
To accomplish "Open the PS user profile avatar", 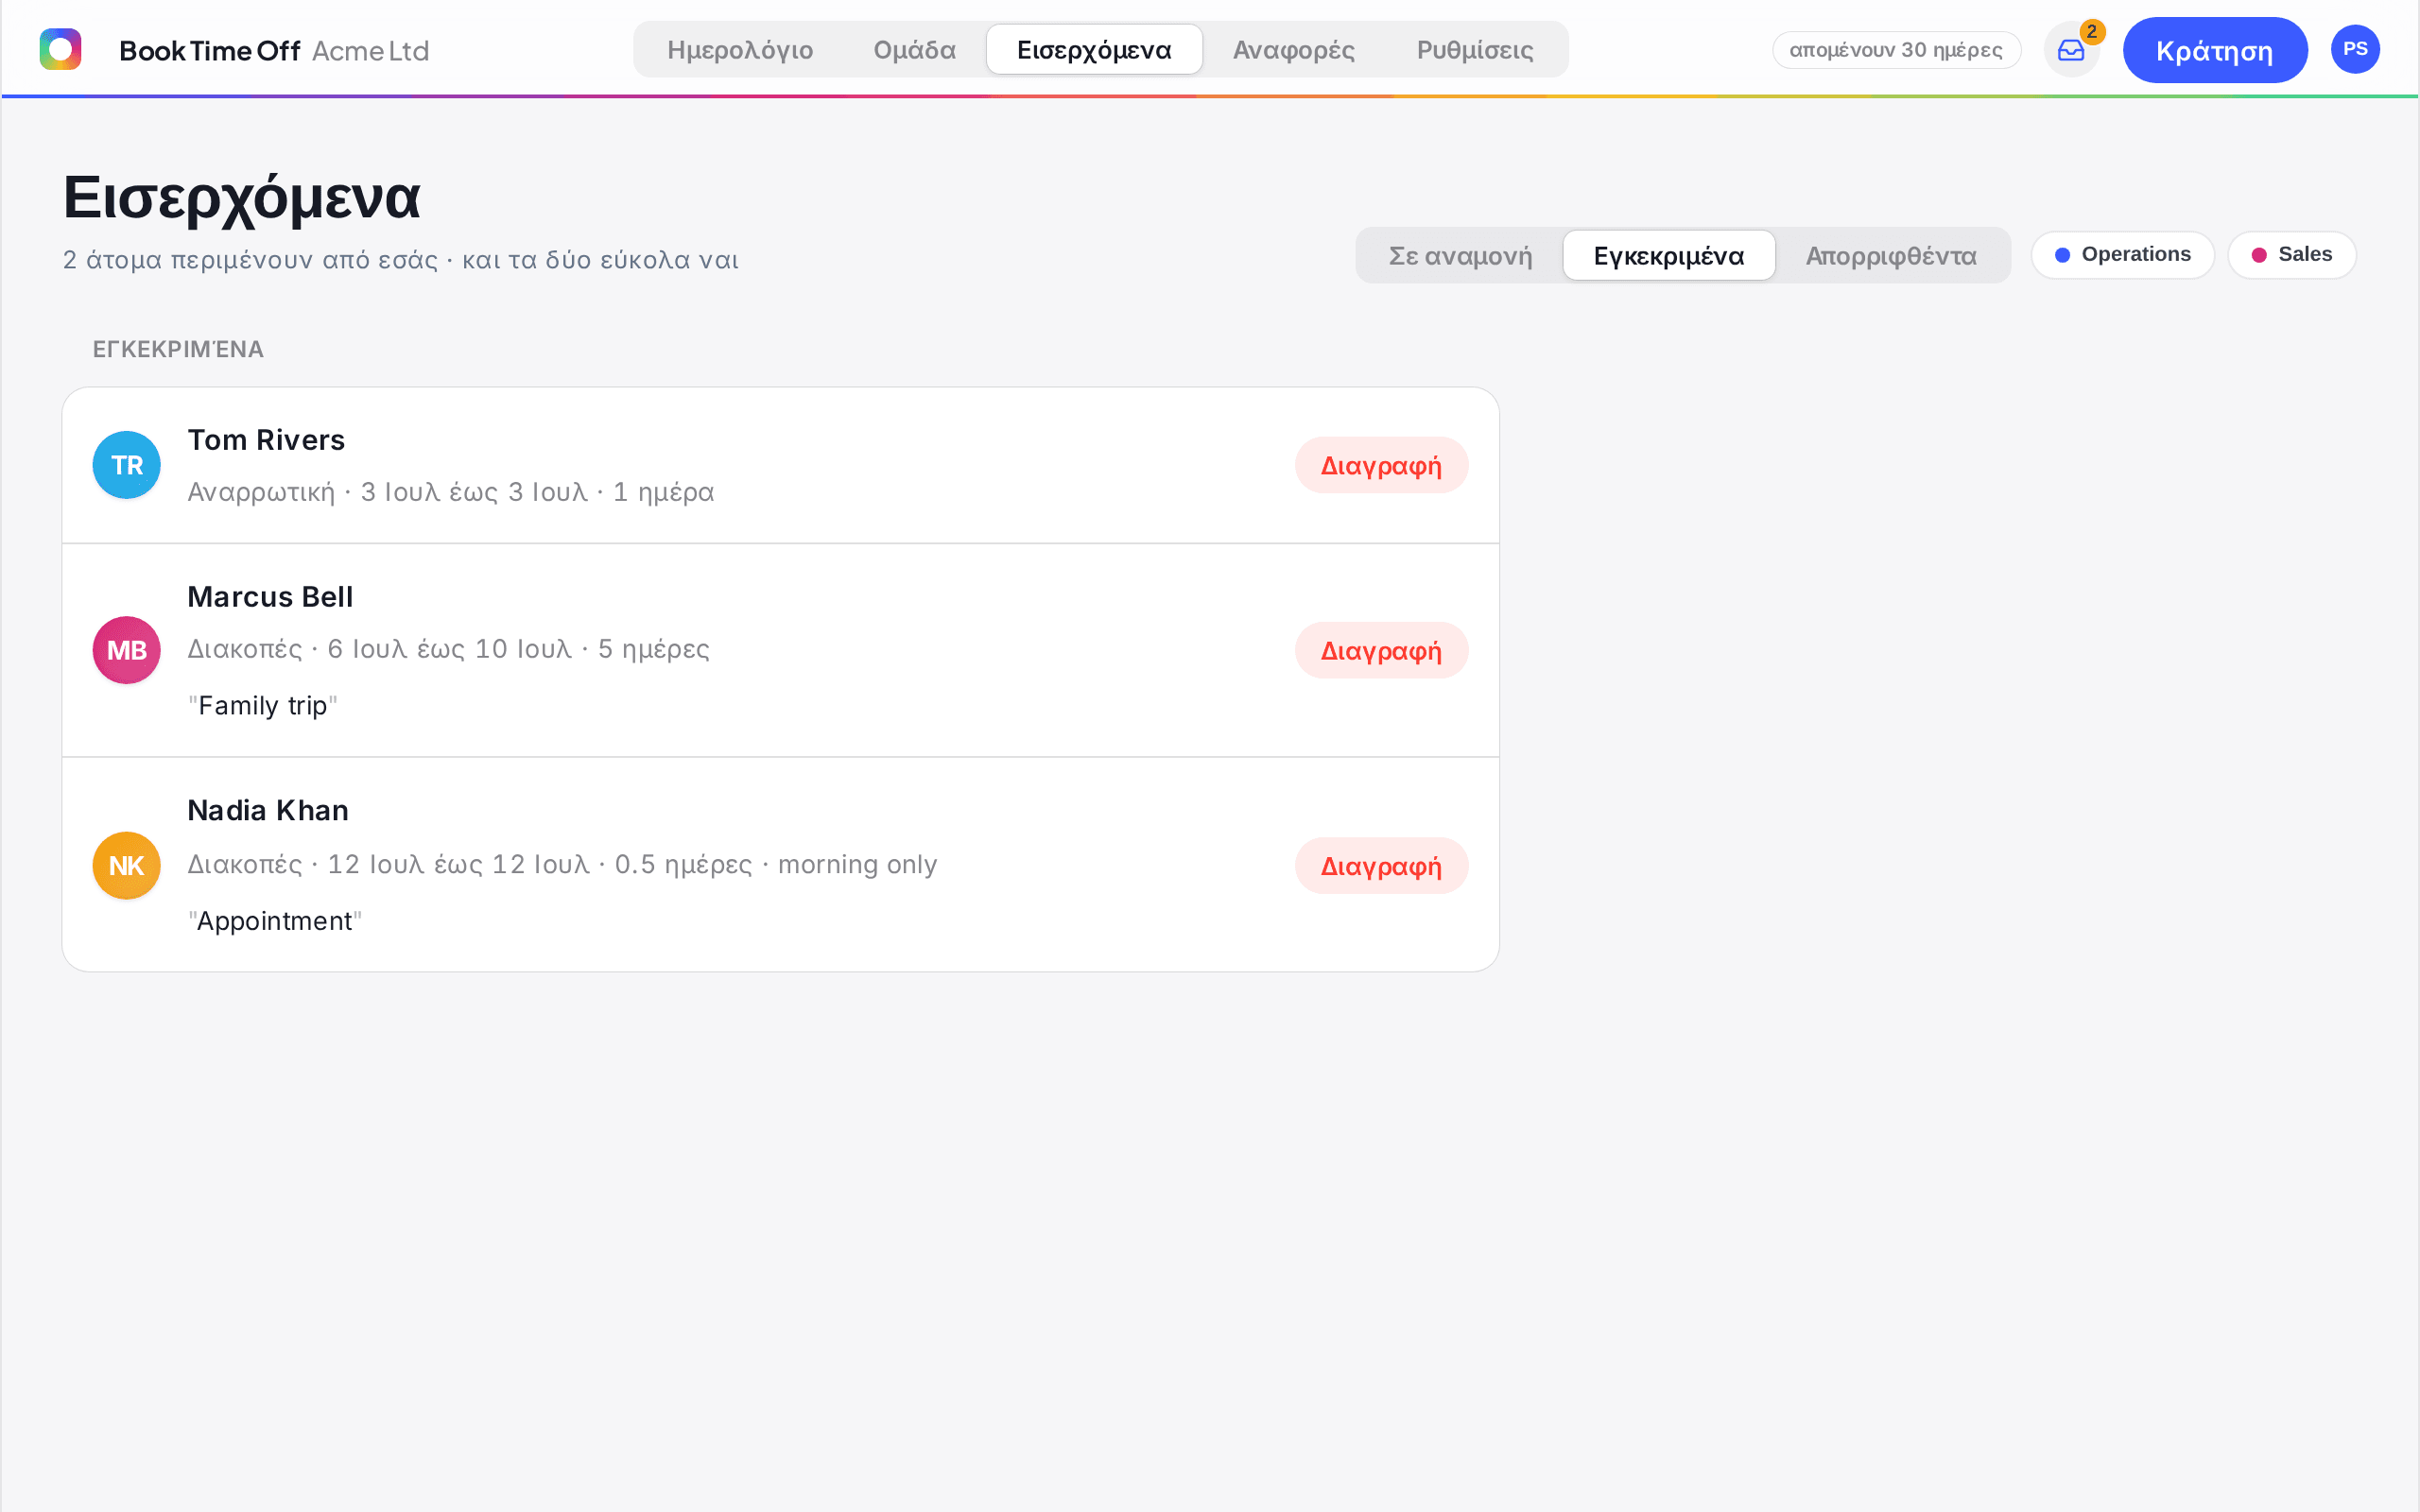I will [2355, 49].
